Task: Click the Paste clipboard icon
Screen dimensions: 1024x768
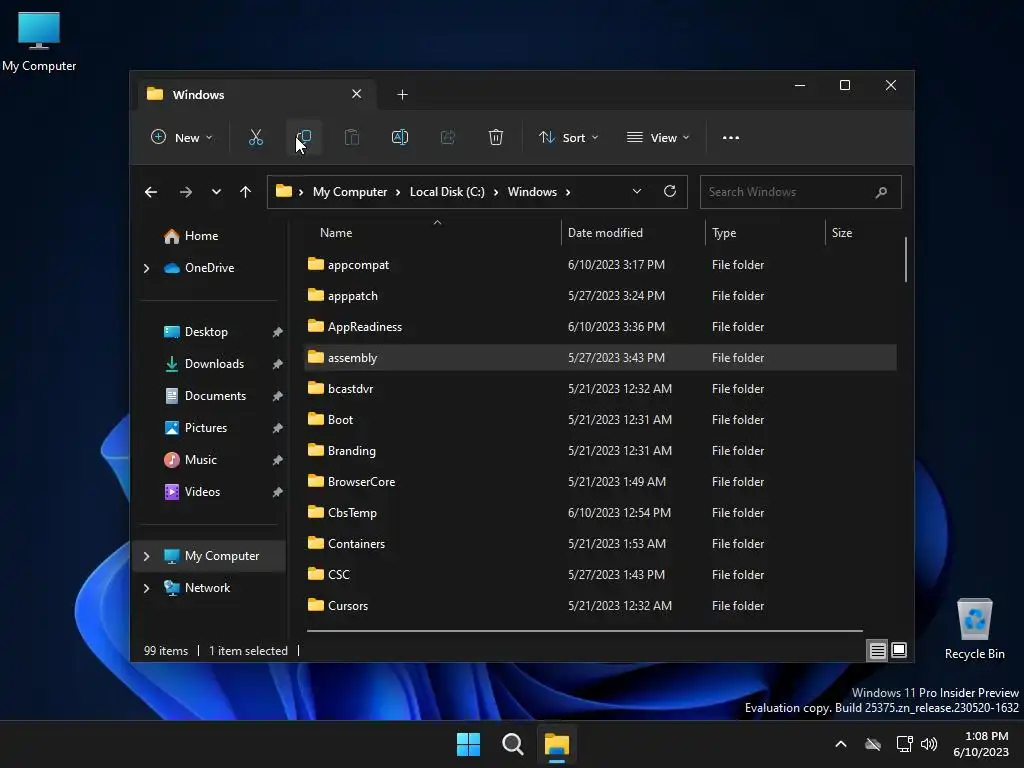Action: pyautogui.click(x=351, y=138)
